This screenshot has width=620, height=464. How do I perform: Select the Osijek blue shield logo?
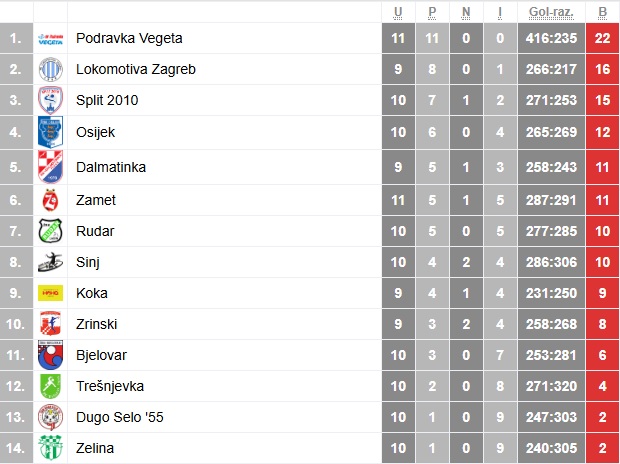(50, 132)
